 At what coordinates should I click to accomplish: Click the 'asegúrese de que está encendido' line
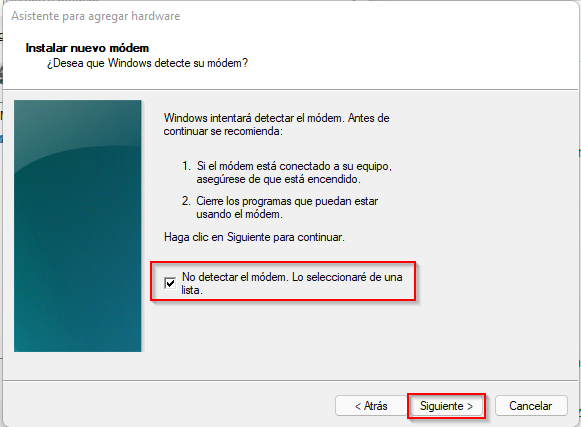[278, 179]
